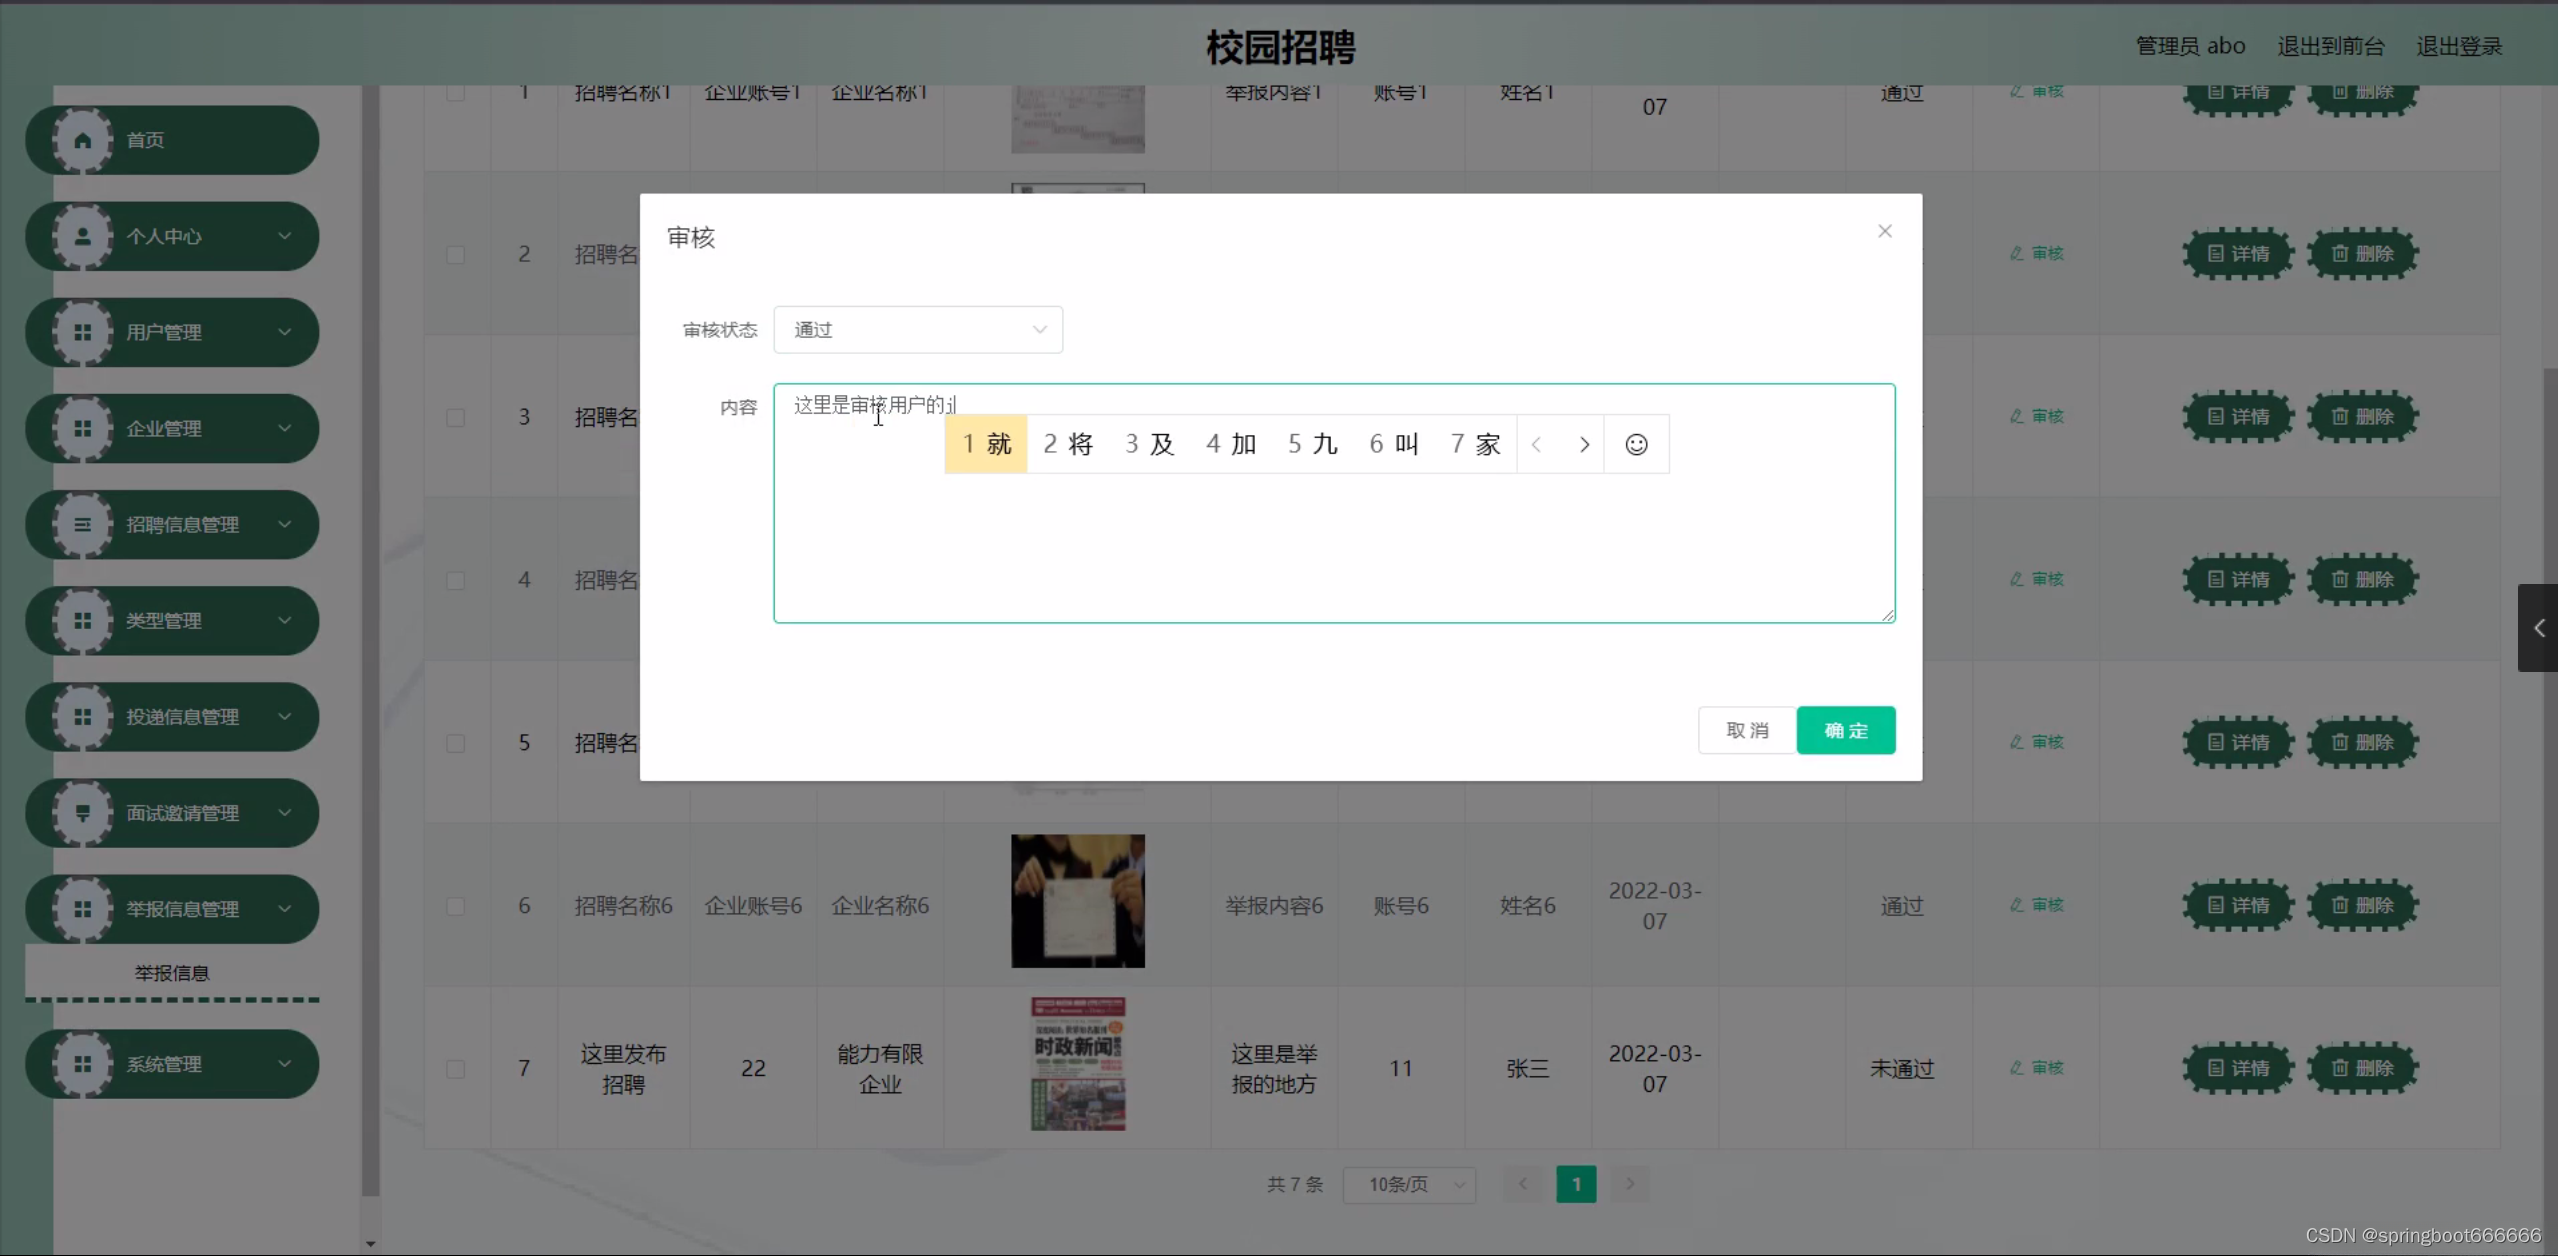
Task: Click the person icon beside 个人中心
Action: (x=83, y=236)
